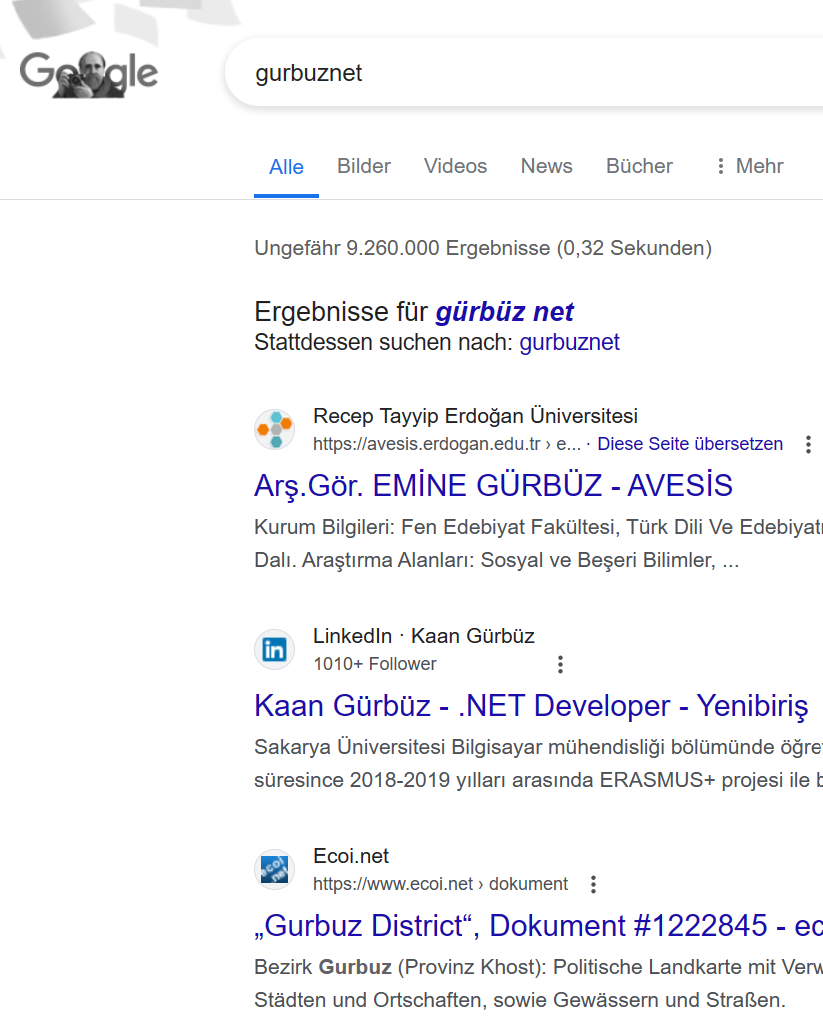The width and height of the screenshot is (823, 1021).
Task: Go to the News tab
Action: click(x=546, y=166)
